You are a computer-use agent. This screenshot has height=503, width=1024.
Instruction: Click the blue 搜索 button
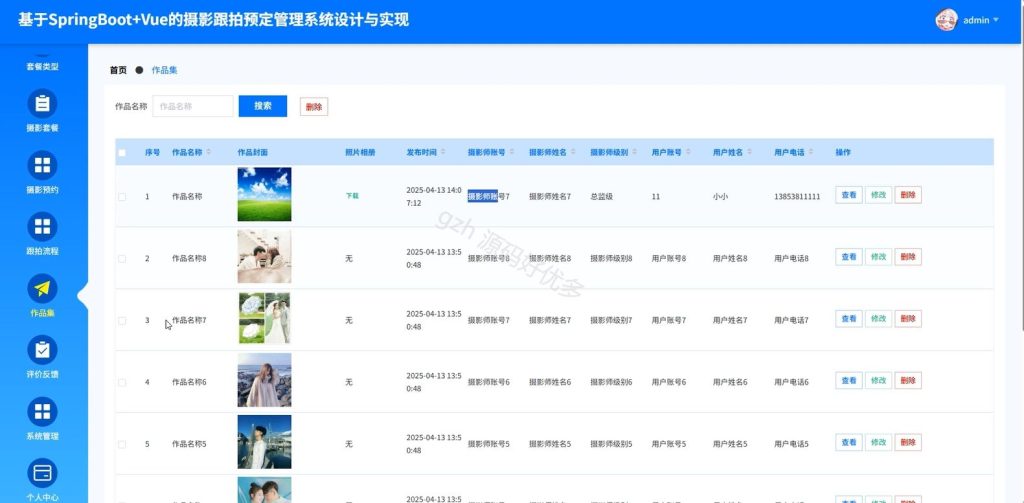(263, 106)
